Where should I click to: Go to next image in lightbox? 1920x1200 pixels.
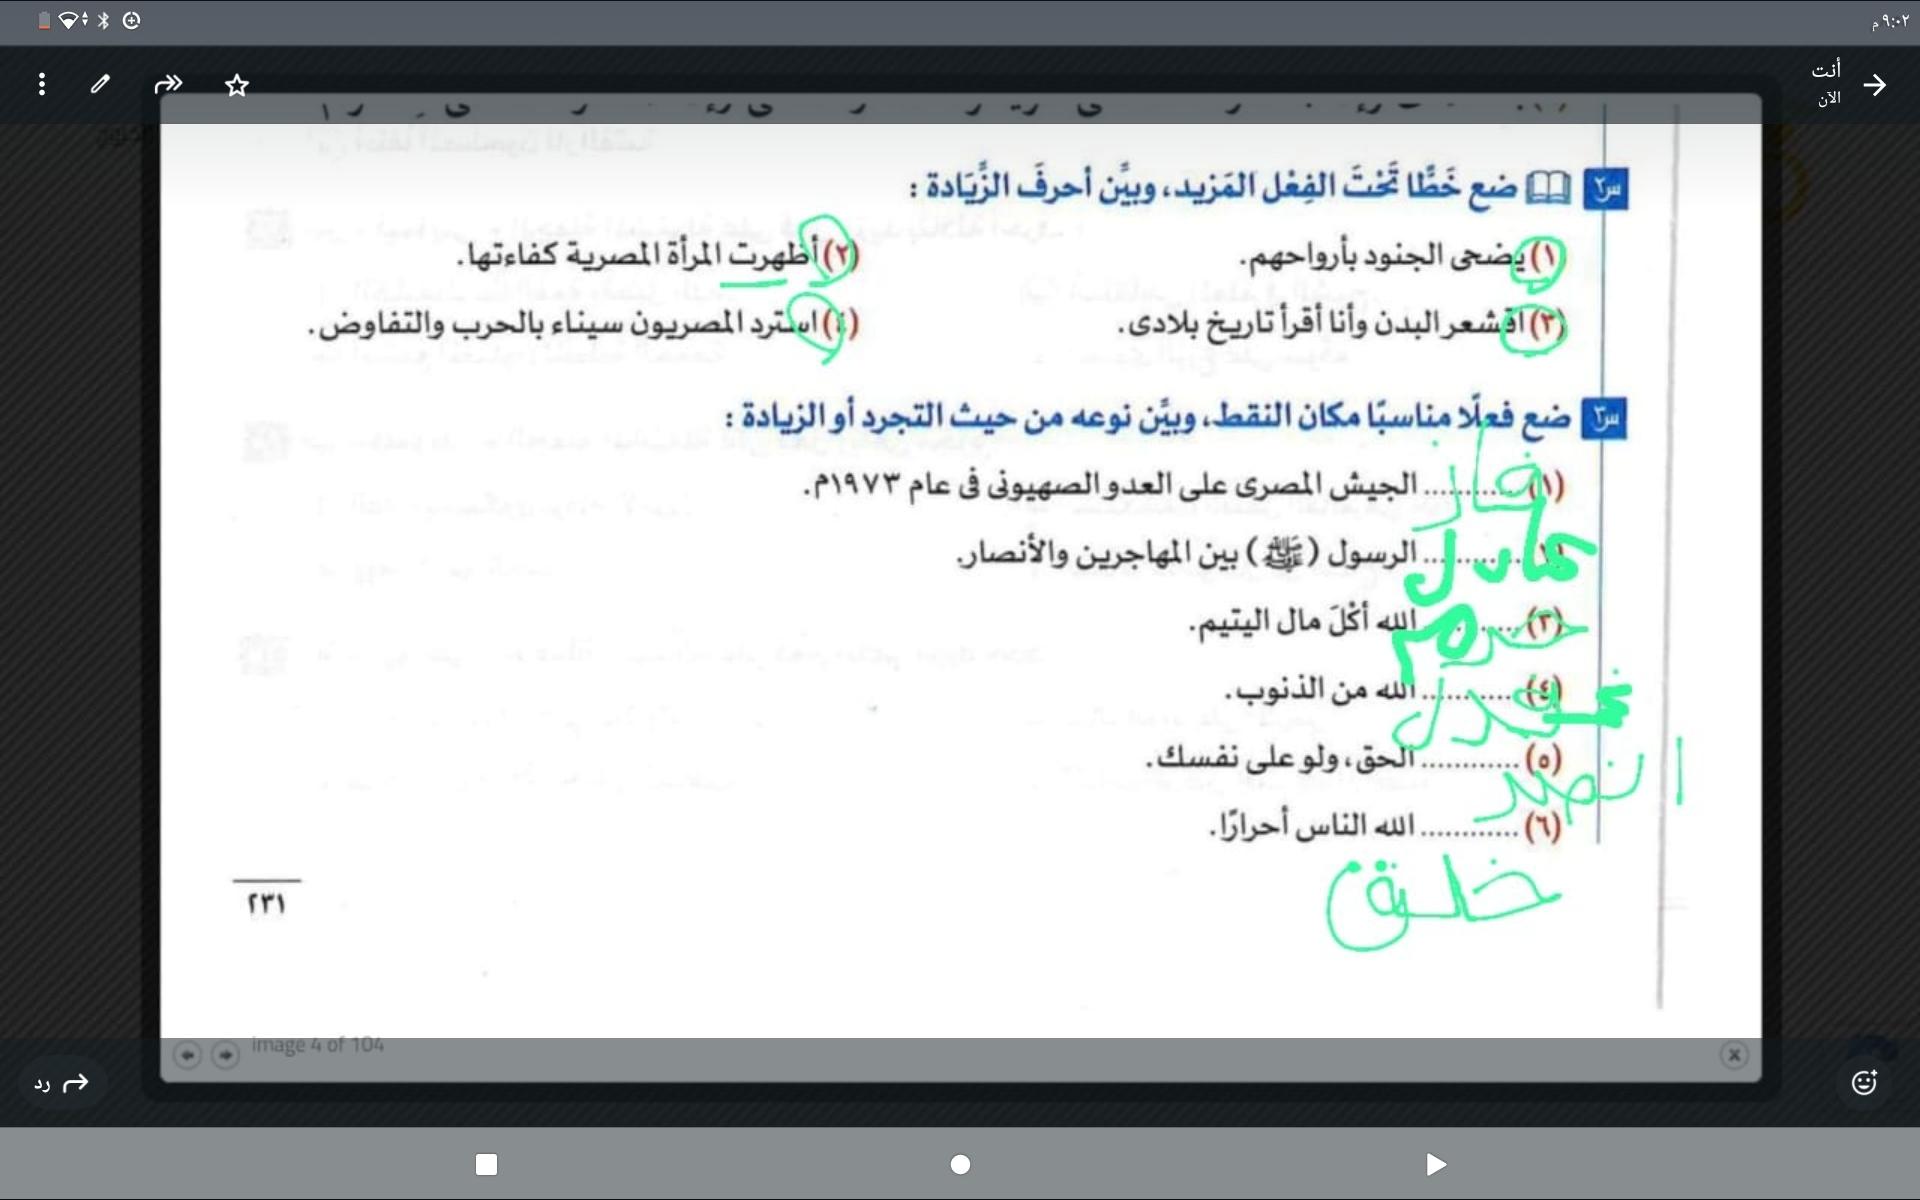tap(226, 1054)
